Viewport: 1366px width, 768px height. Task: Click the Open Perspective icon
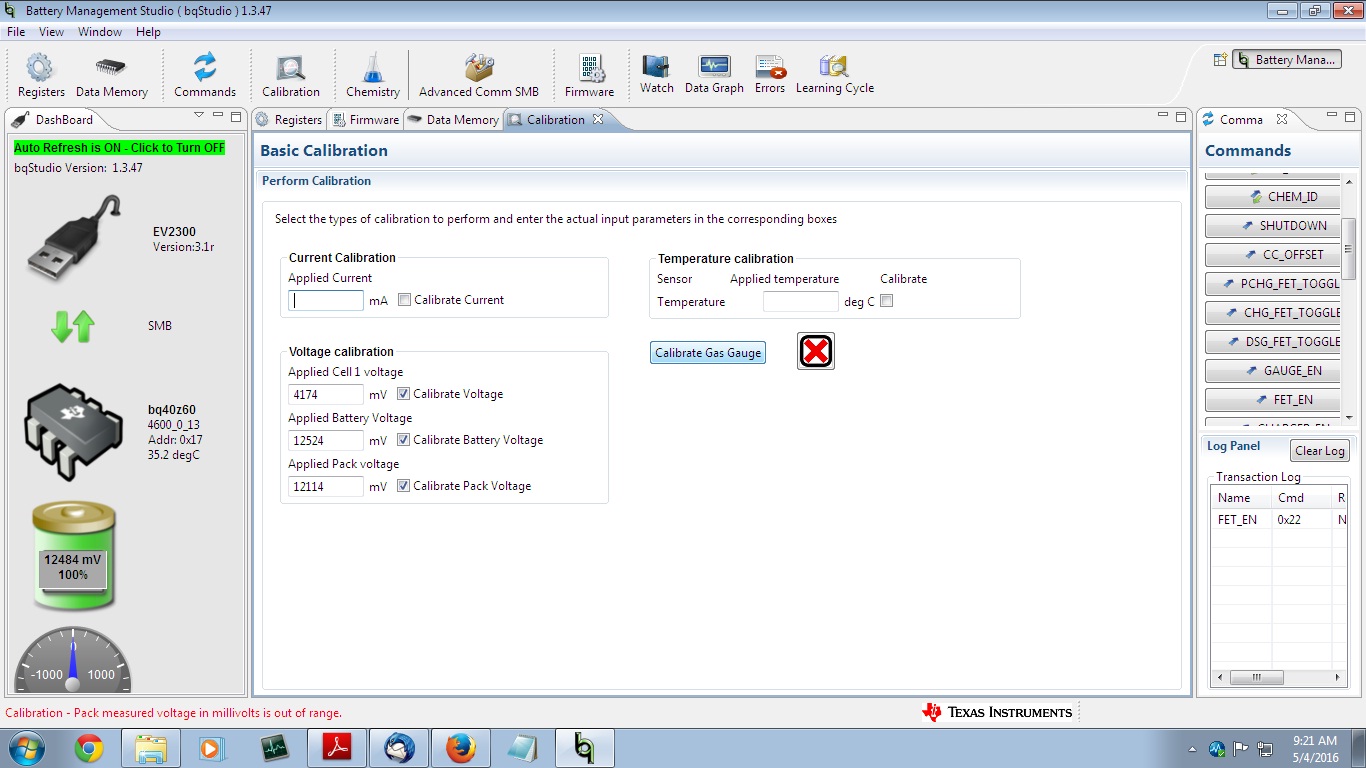1220,60
